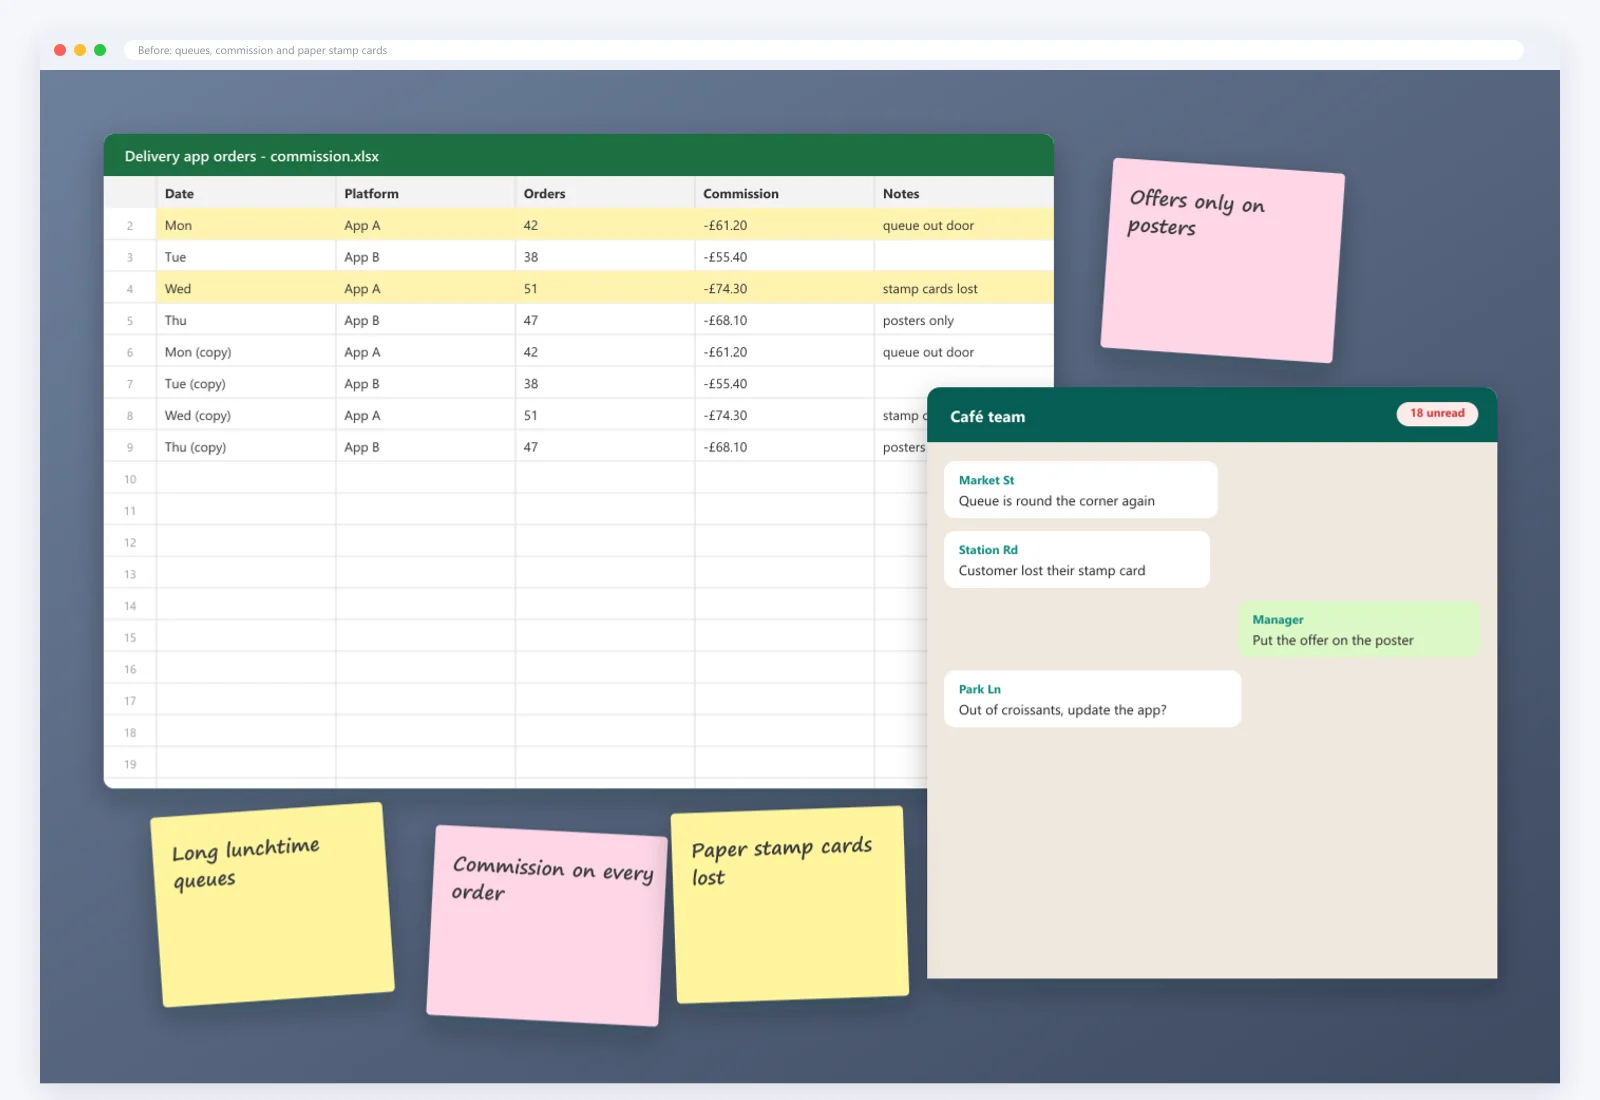The height and width of the screenshot is (1100, 1600).
Task: Click the 'Long lunchtime queues' yellow sticky note
Action: coord(272,904)
